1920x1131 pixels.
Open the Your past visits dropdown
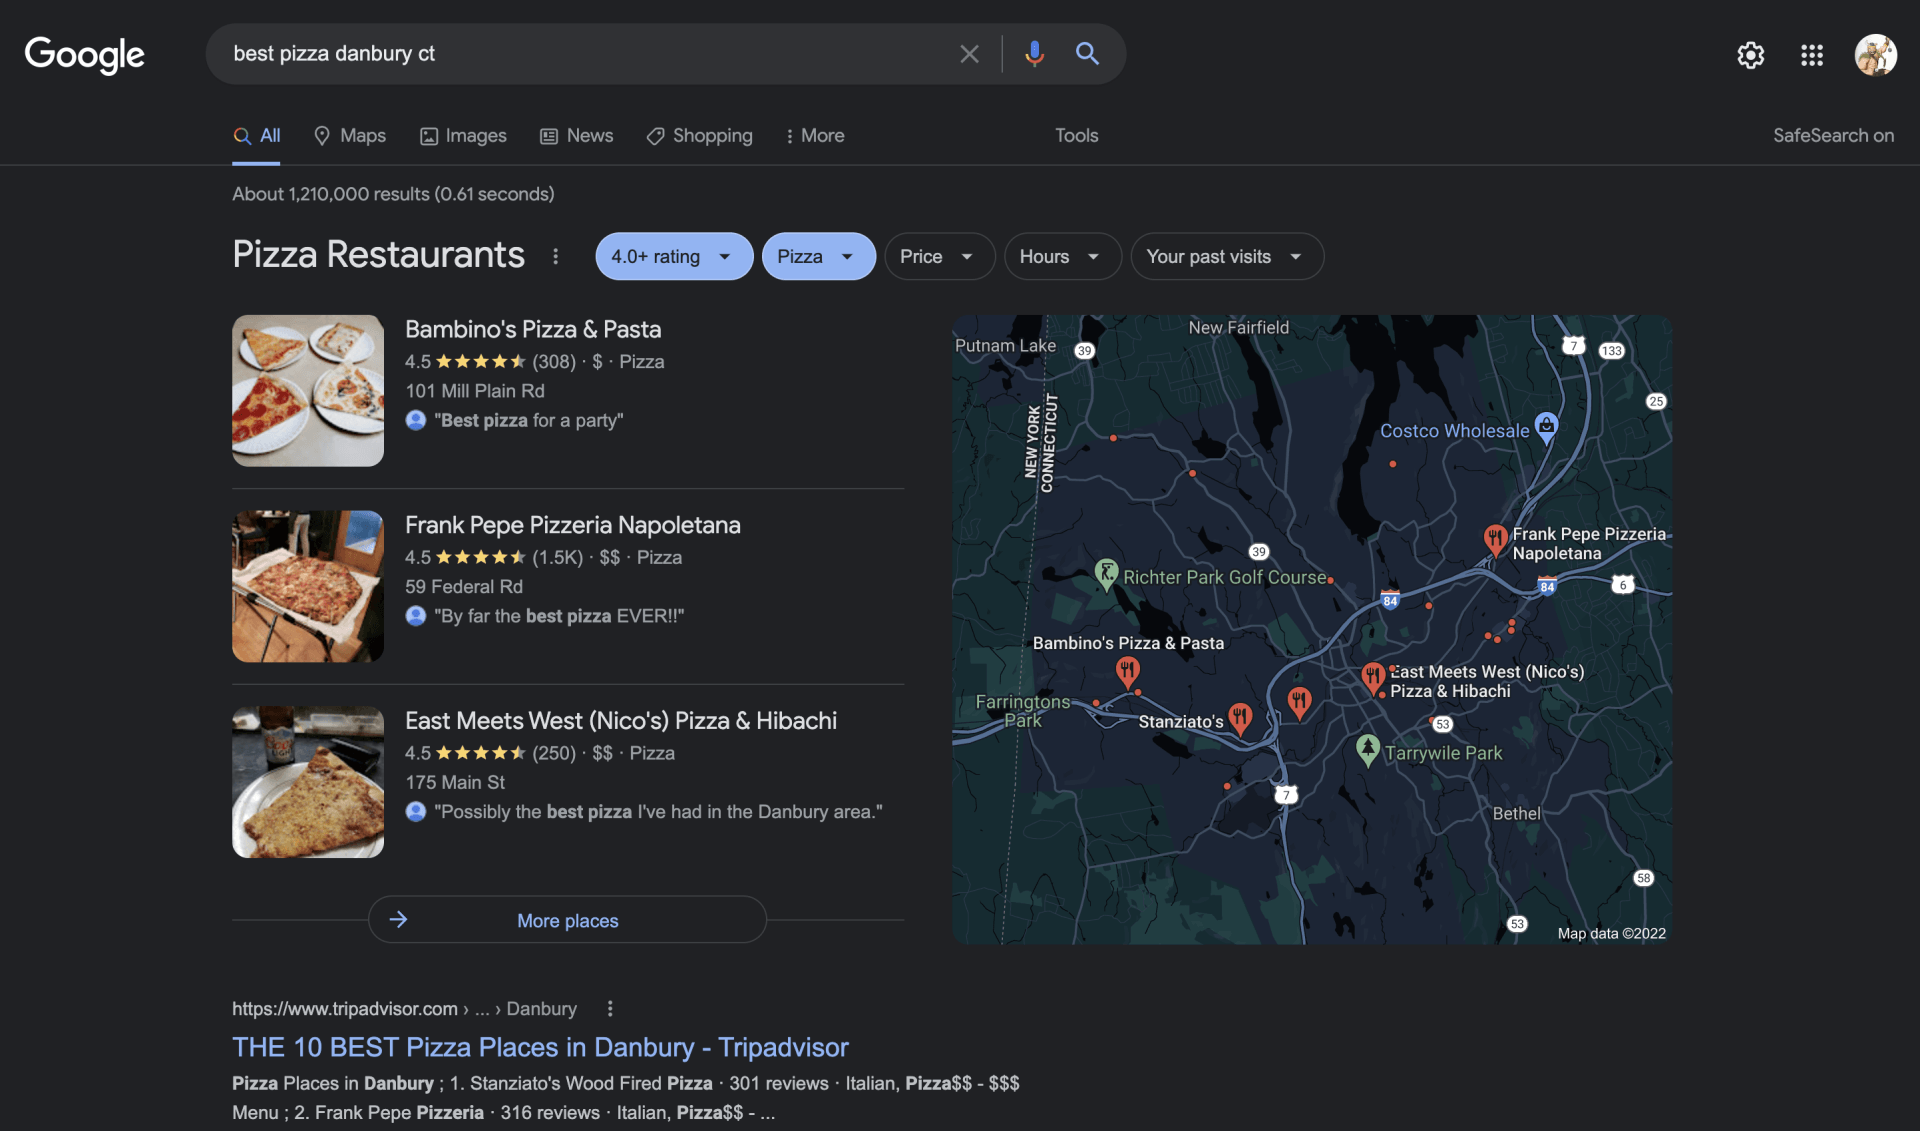tap(1225, 257)
